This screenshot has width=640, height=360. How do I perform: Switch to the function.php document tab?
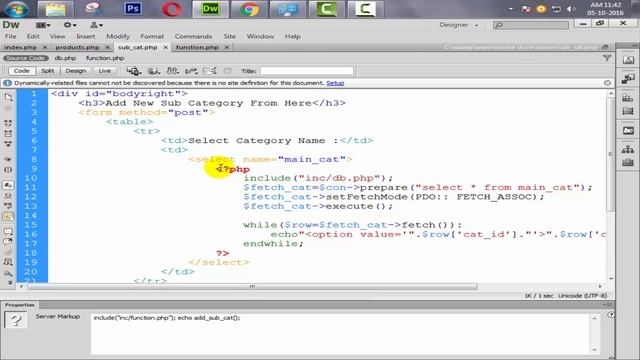[197, 47]
